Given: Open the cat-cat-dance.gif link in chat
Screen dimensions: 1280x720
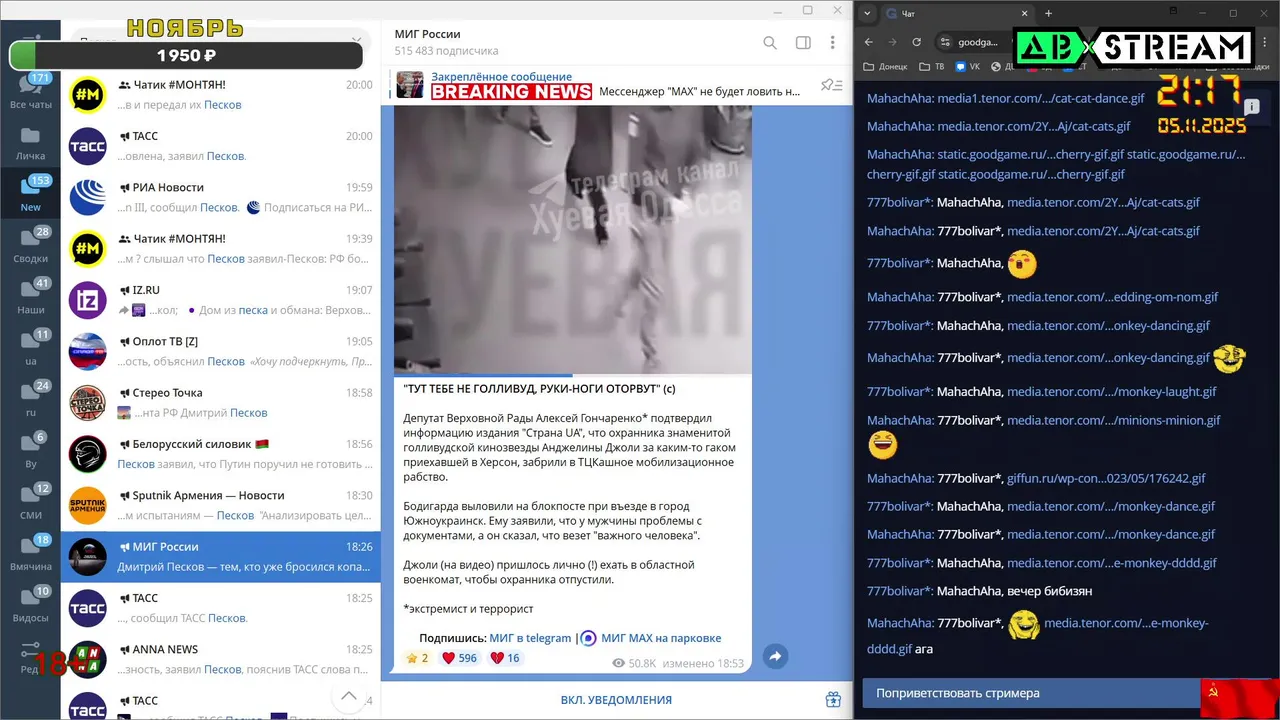Looking at the screenshot, I should pyautogui.click(x=1041, y=99).
